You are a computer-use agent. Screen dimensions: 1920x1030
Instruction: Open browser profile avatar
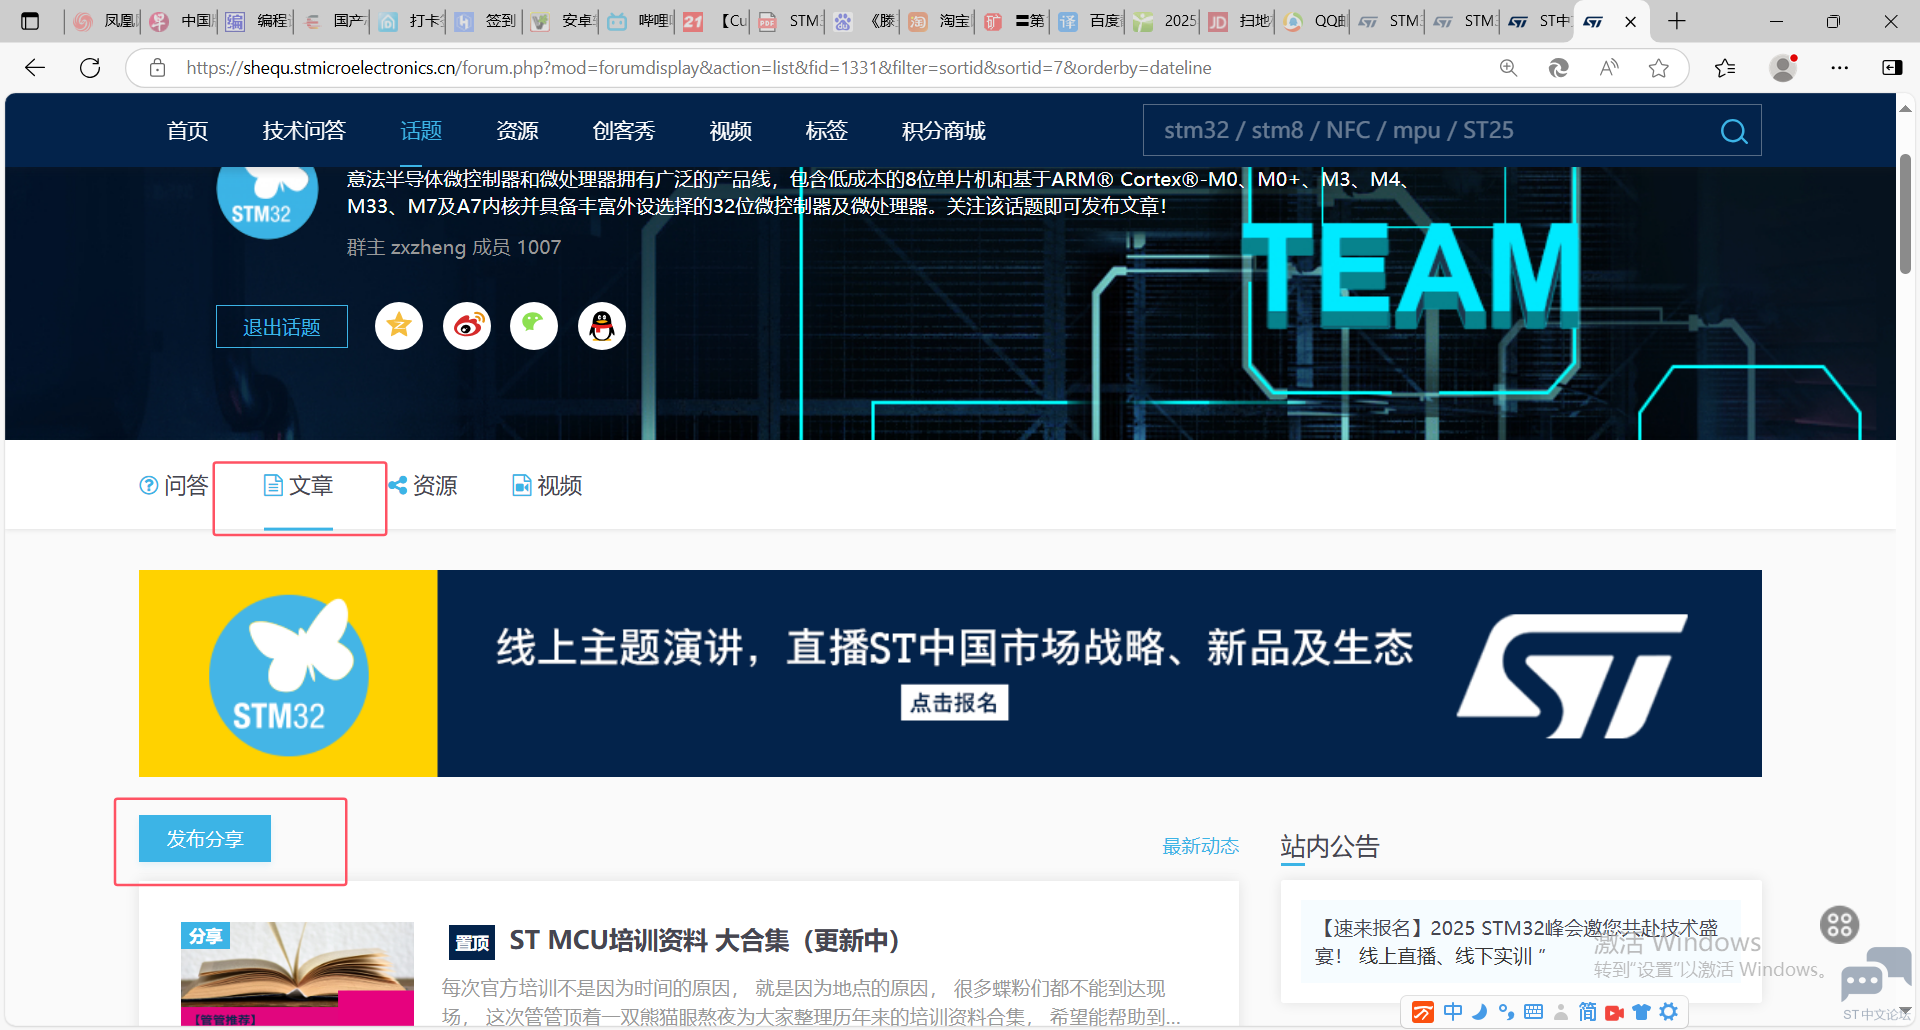pos(1783,68)
